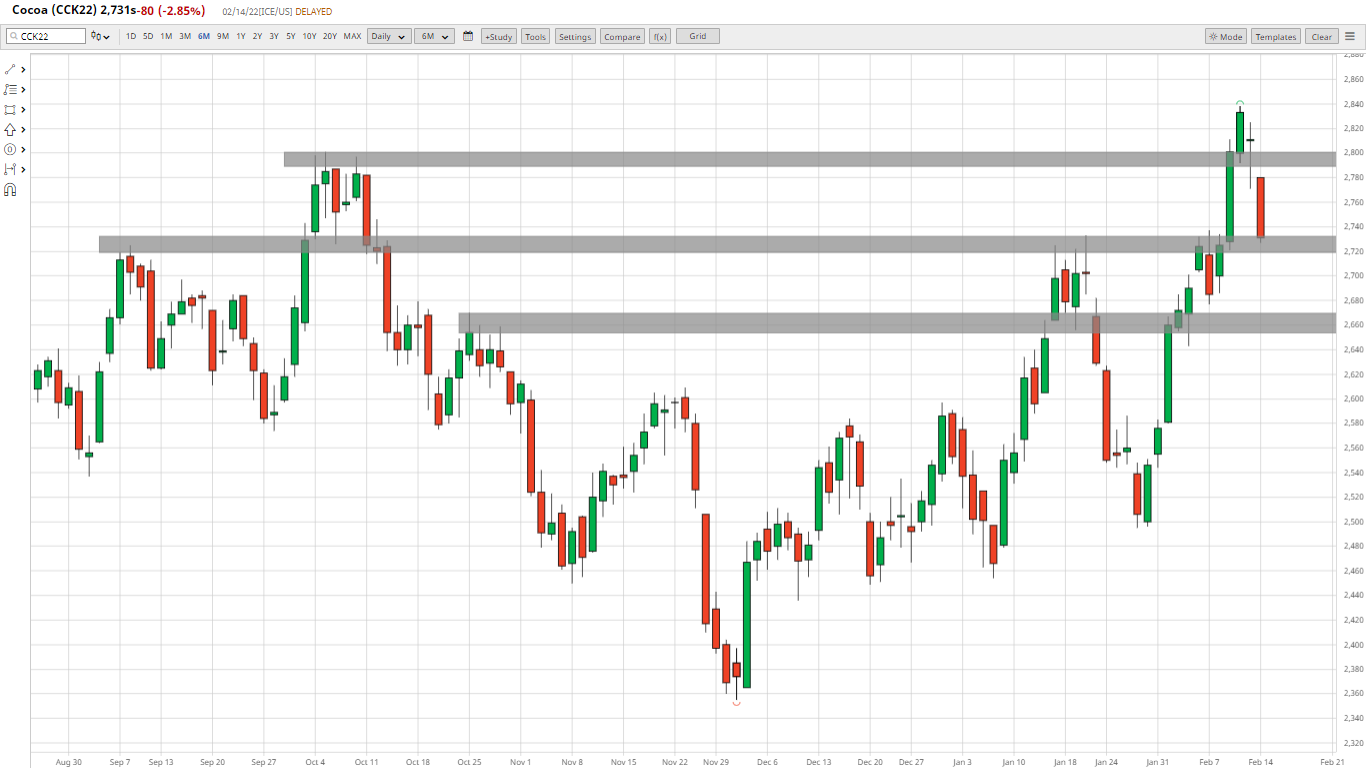Open the Templates button
This screenshot has height=768, width=1366.
point(1276,36)
